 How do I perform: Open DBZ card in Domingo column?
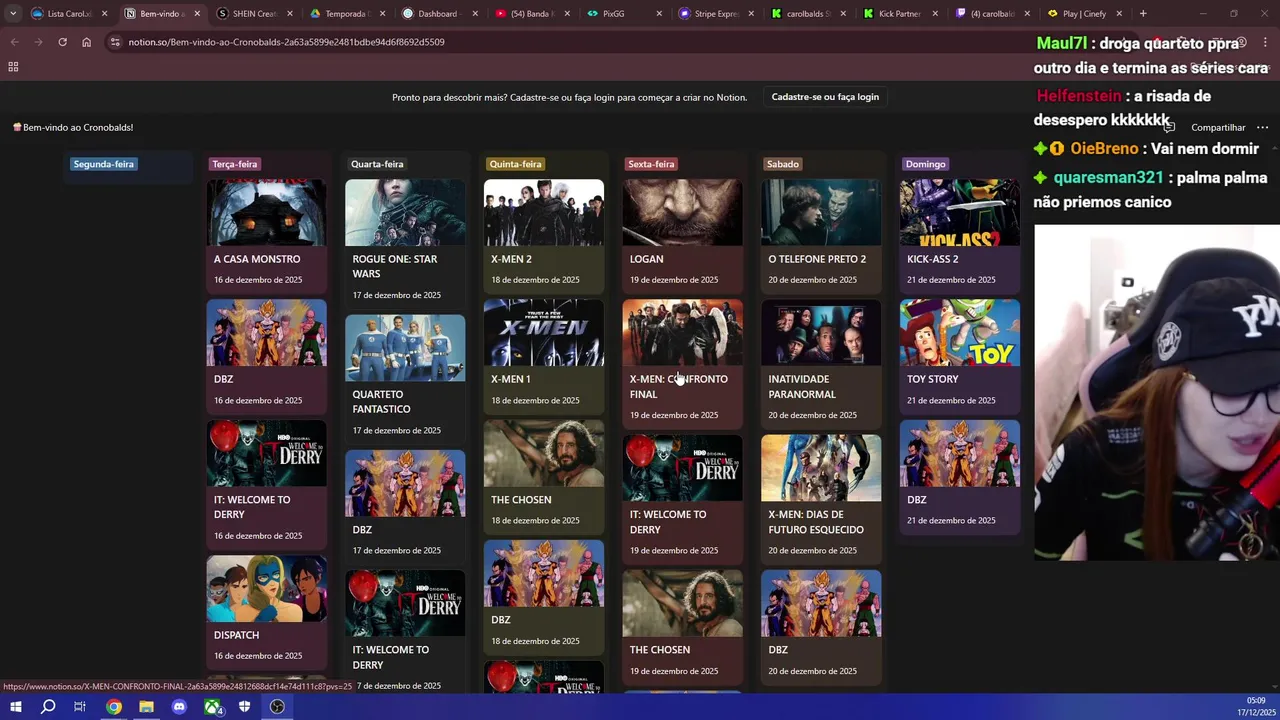pyautogui.click(x=960, y=475)
